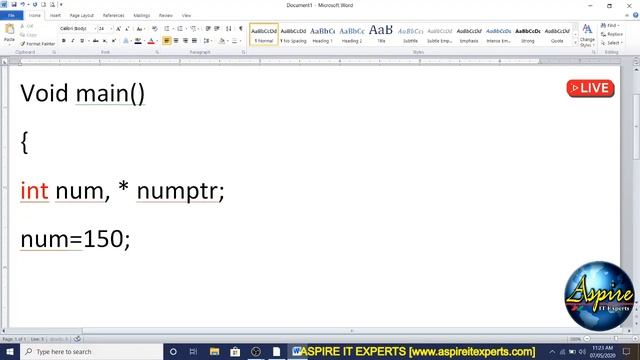Decrease indent in Paragraph group
This screenshot has width=640, height=360.
[208, 29]
